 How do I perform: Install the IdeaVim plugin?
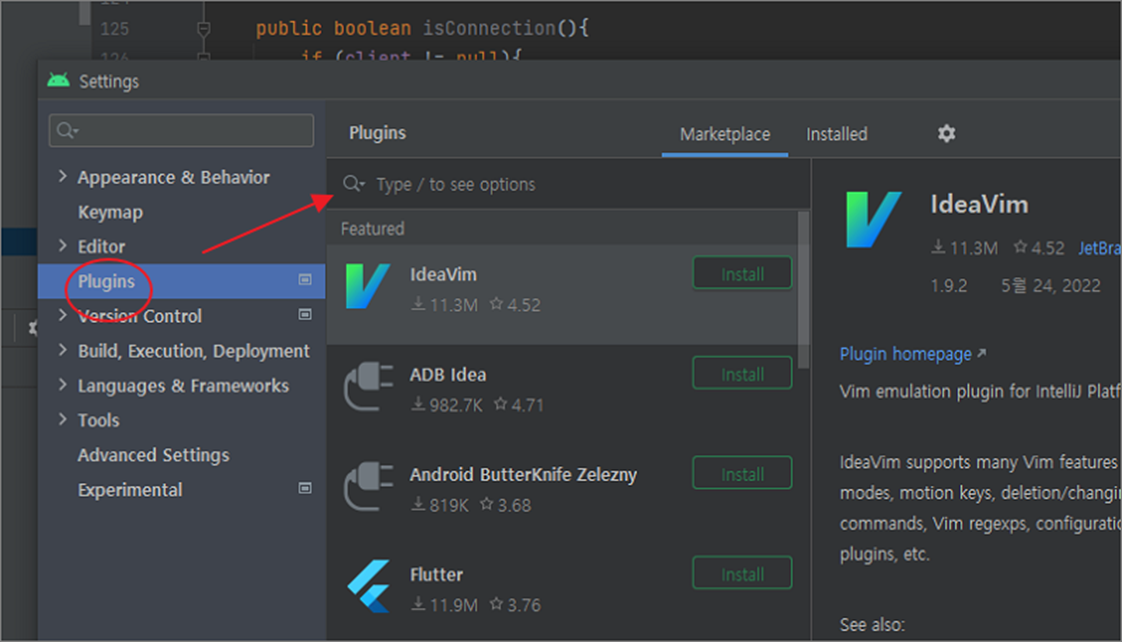pyautogui.click(x=742, y=273)
